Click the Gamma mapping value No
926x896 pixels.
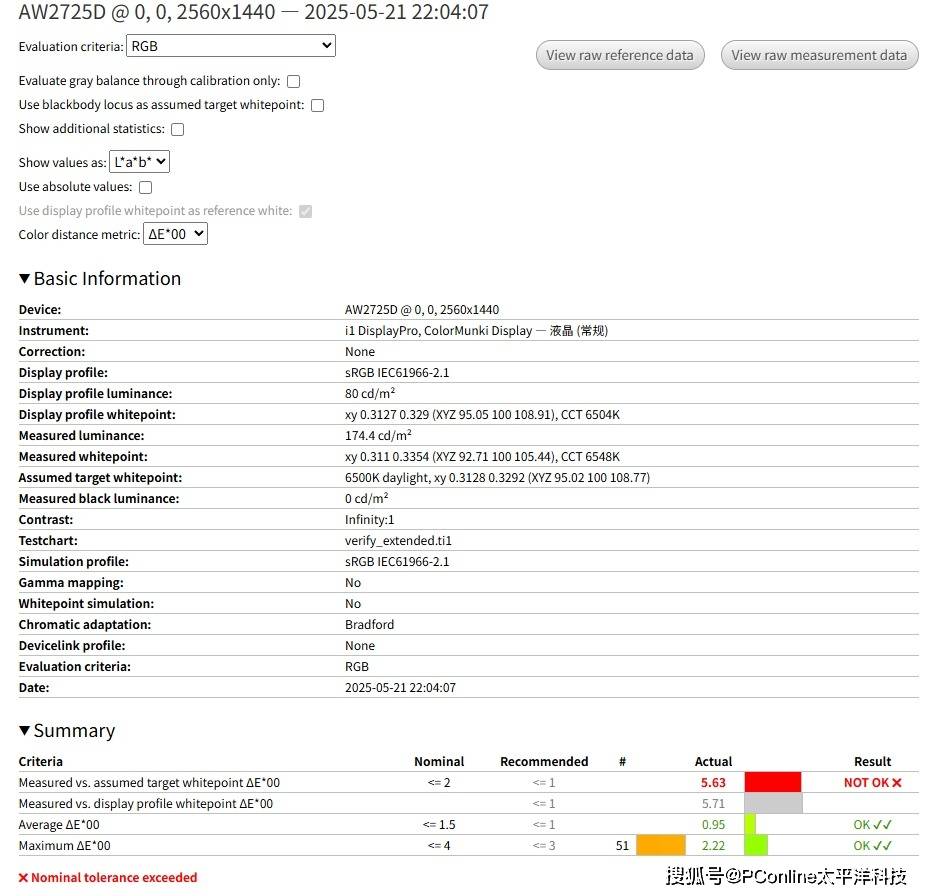353,582
